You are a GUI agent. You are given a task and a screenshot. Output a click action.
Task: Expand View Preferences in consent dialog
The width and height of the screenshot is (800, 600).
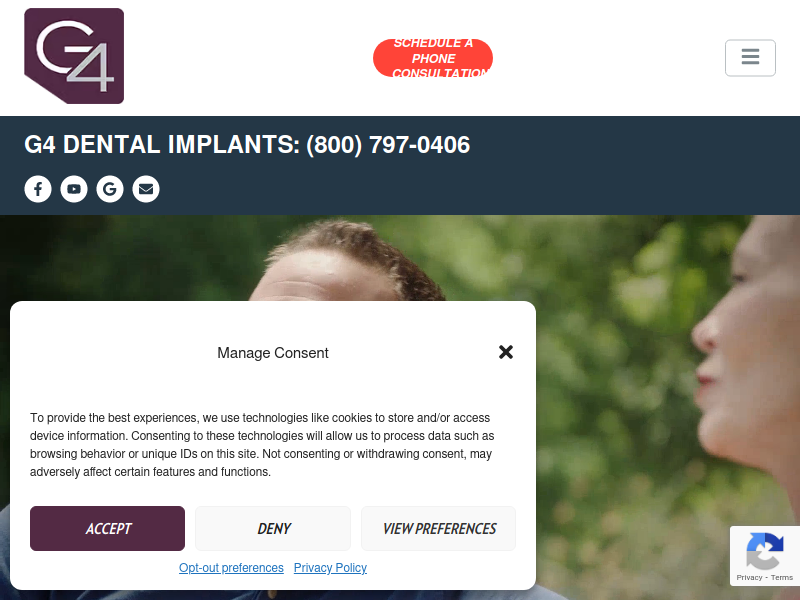(439, 529)
